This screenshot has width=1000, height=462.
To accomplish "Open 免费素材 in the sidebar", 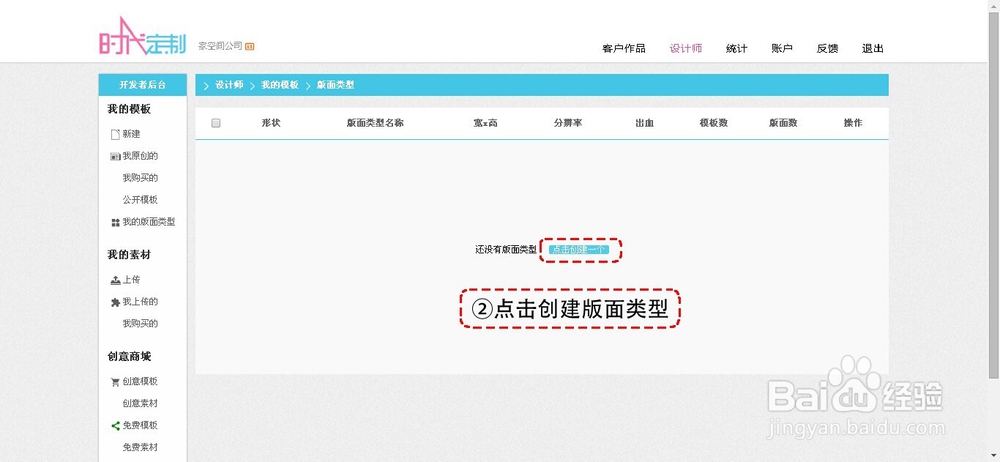I will (140, 447).
